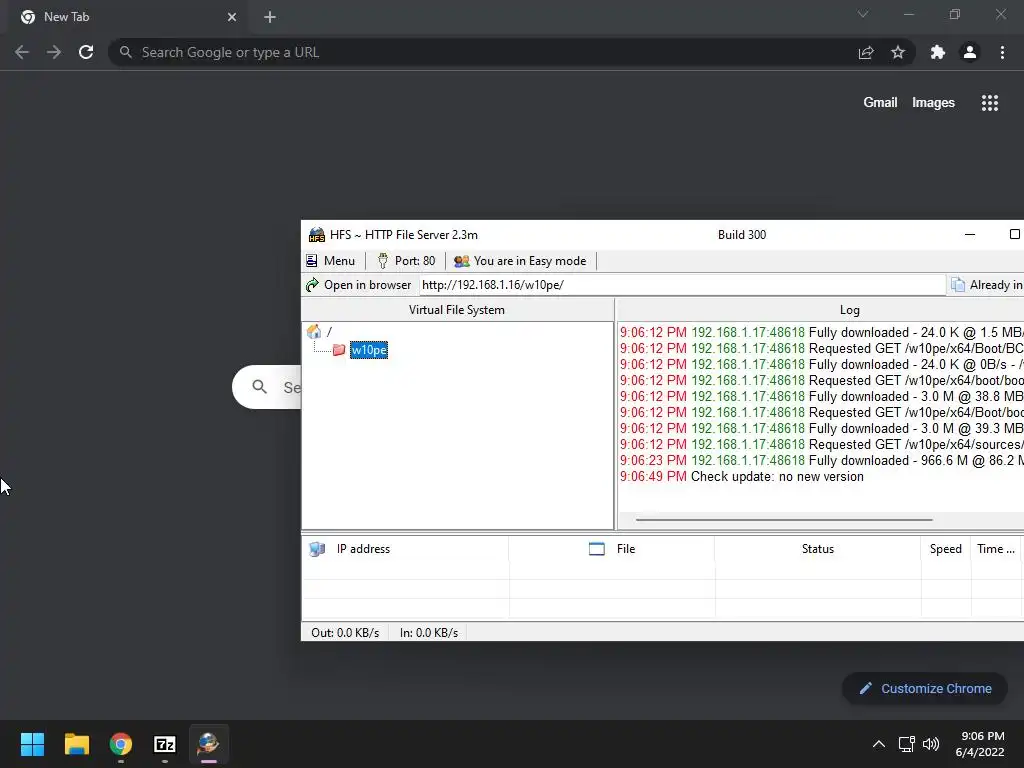The height and width of the screenshot is (768, 1024).
Task: Click the HFS taskbar icon
Action: coord(208,744)
